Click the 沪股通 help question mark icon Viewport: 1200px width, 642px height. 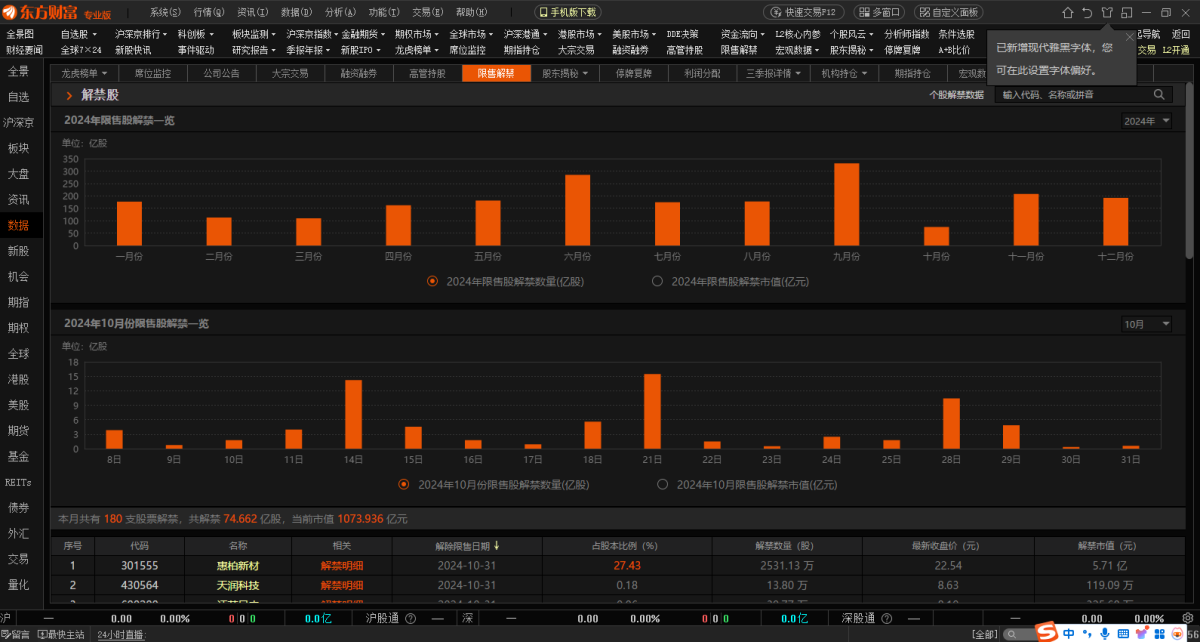[410, 619]
